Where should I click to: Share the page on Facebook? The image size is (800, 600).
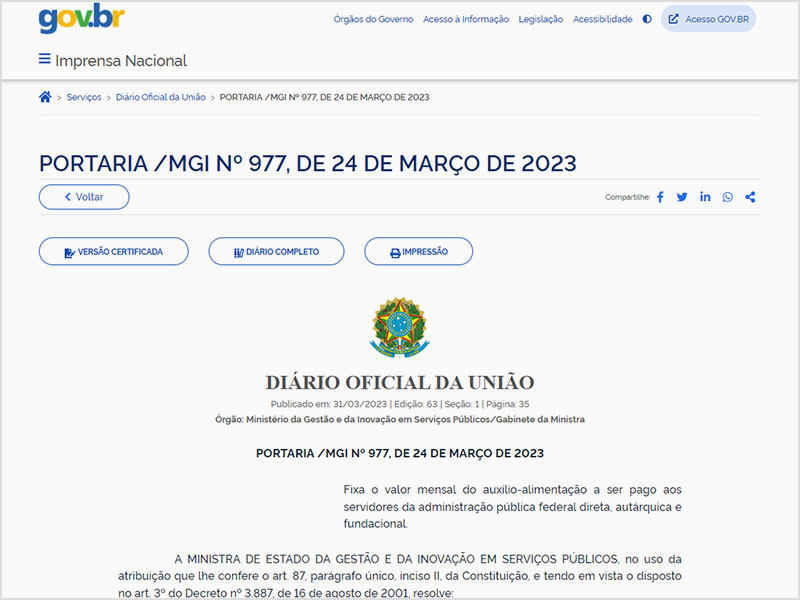click(660, 197)
